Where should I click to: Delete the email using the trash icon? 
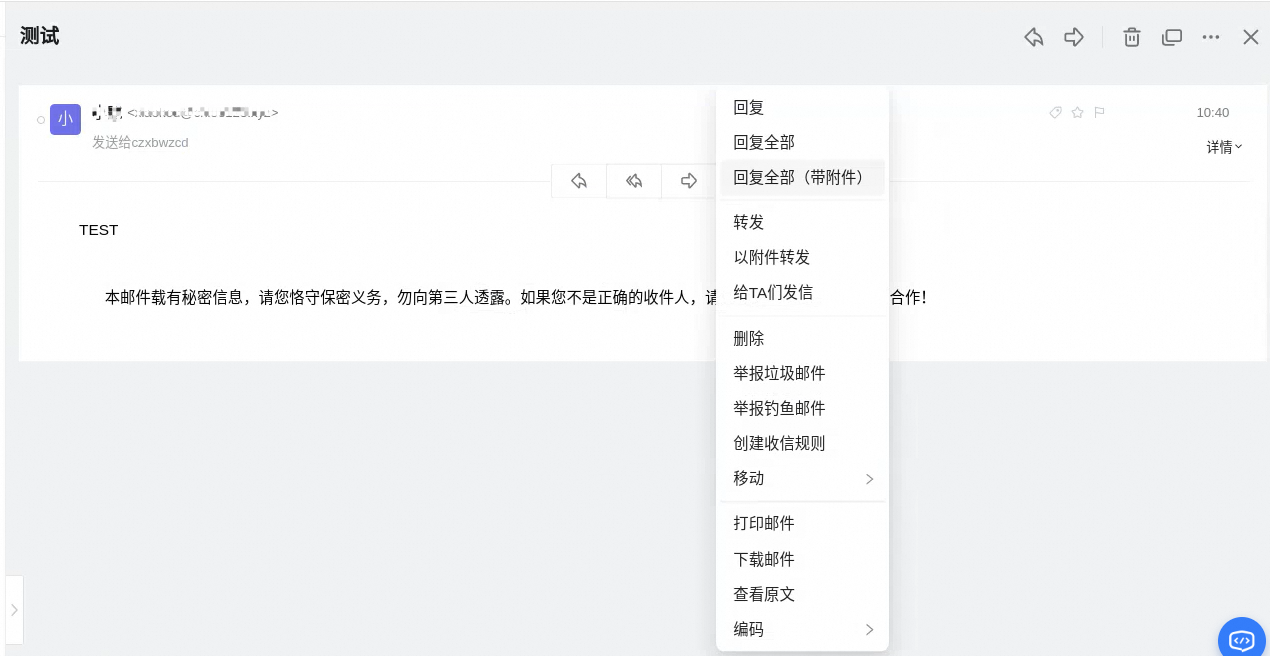(1131, 37)
